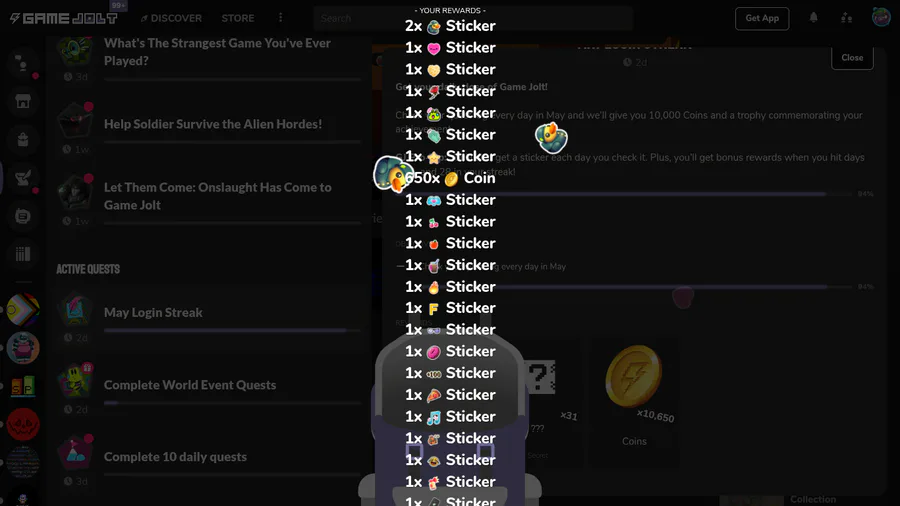Open the backpack icon in sidebar
This screenshot has height=506, width=900.
pos(23,139)
